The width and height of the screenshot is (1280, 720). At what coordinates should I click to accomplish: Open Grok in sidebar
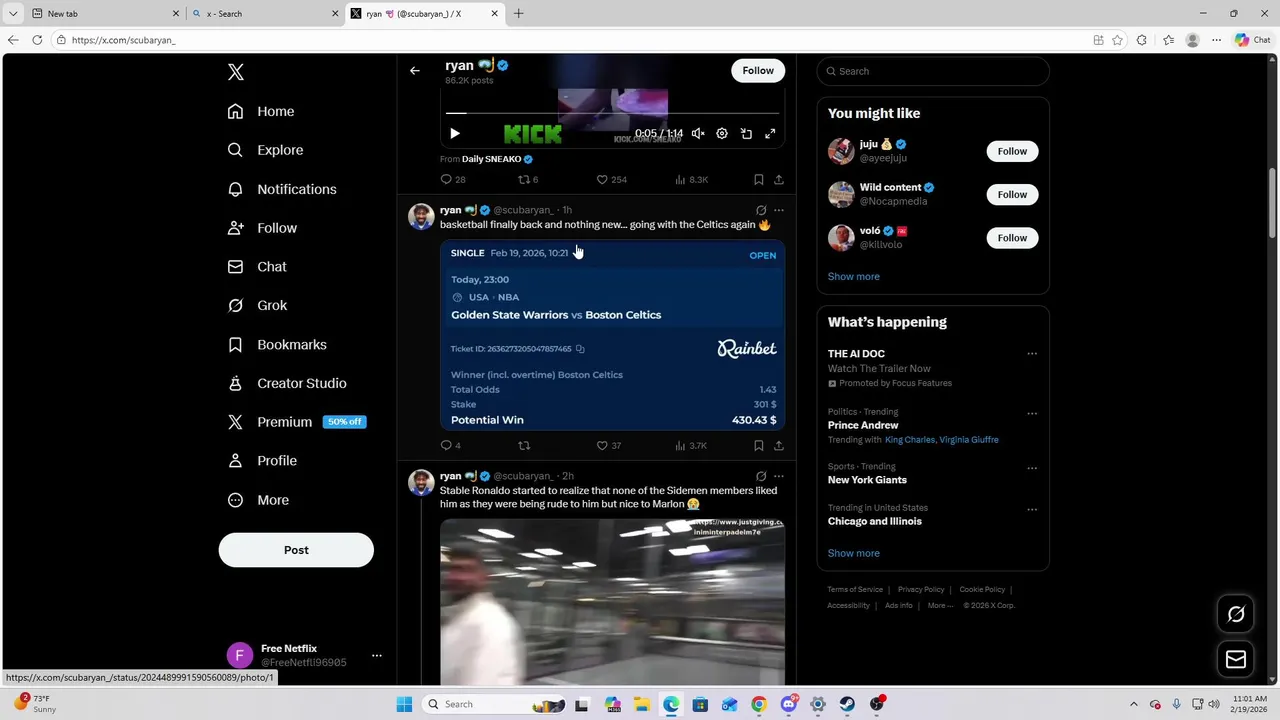point(258,306)
